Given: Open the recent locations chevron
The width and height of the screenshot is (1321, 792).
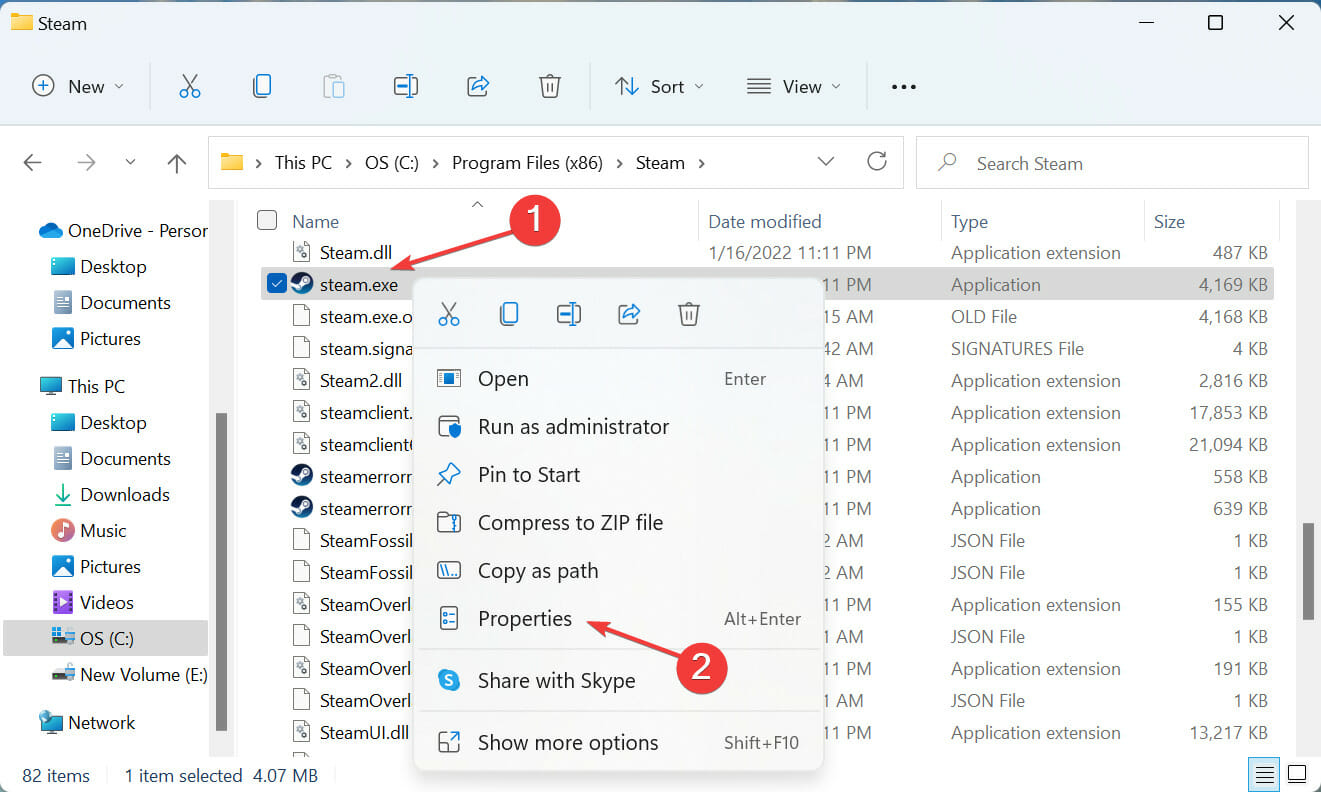Looking at the screenshot, I should [130, 163].
